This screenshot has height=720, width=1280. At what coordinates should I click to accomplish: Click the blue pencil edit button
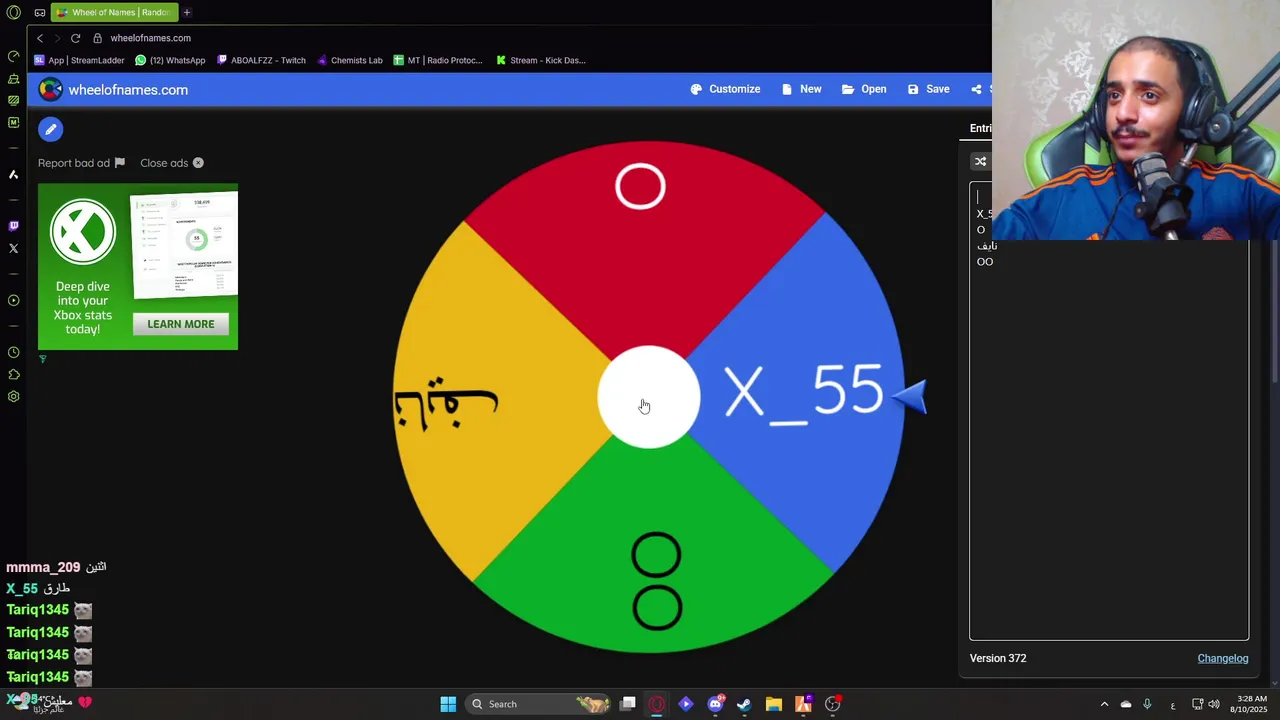pos(51,129)
